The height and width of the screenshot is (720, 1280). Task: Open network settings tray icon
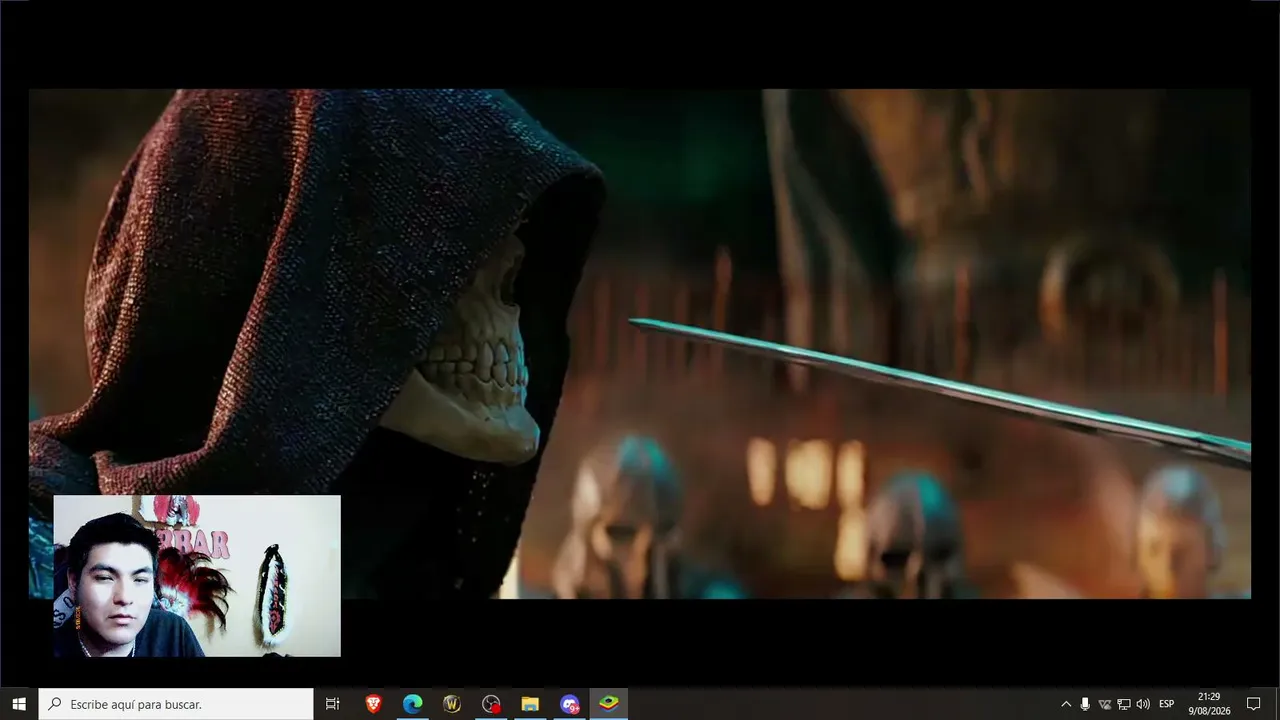1124,704
